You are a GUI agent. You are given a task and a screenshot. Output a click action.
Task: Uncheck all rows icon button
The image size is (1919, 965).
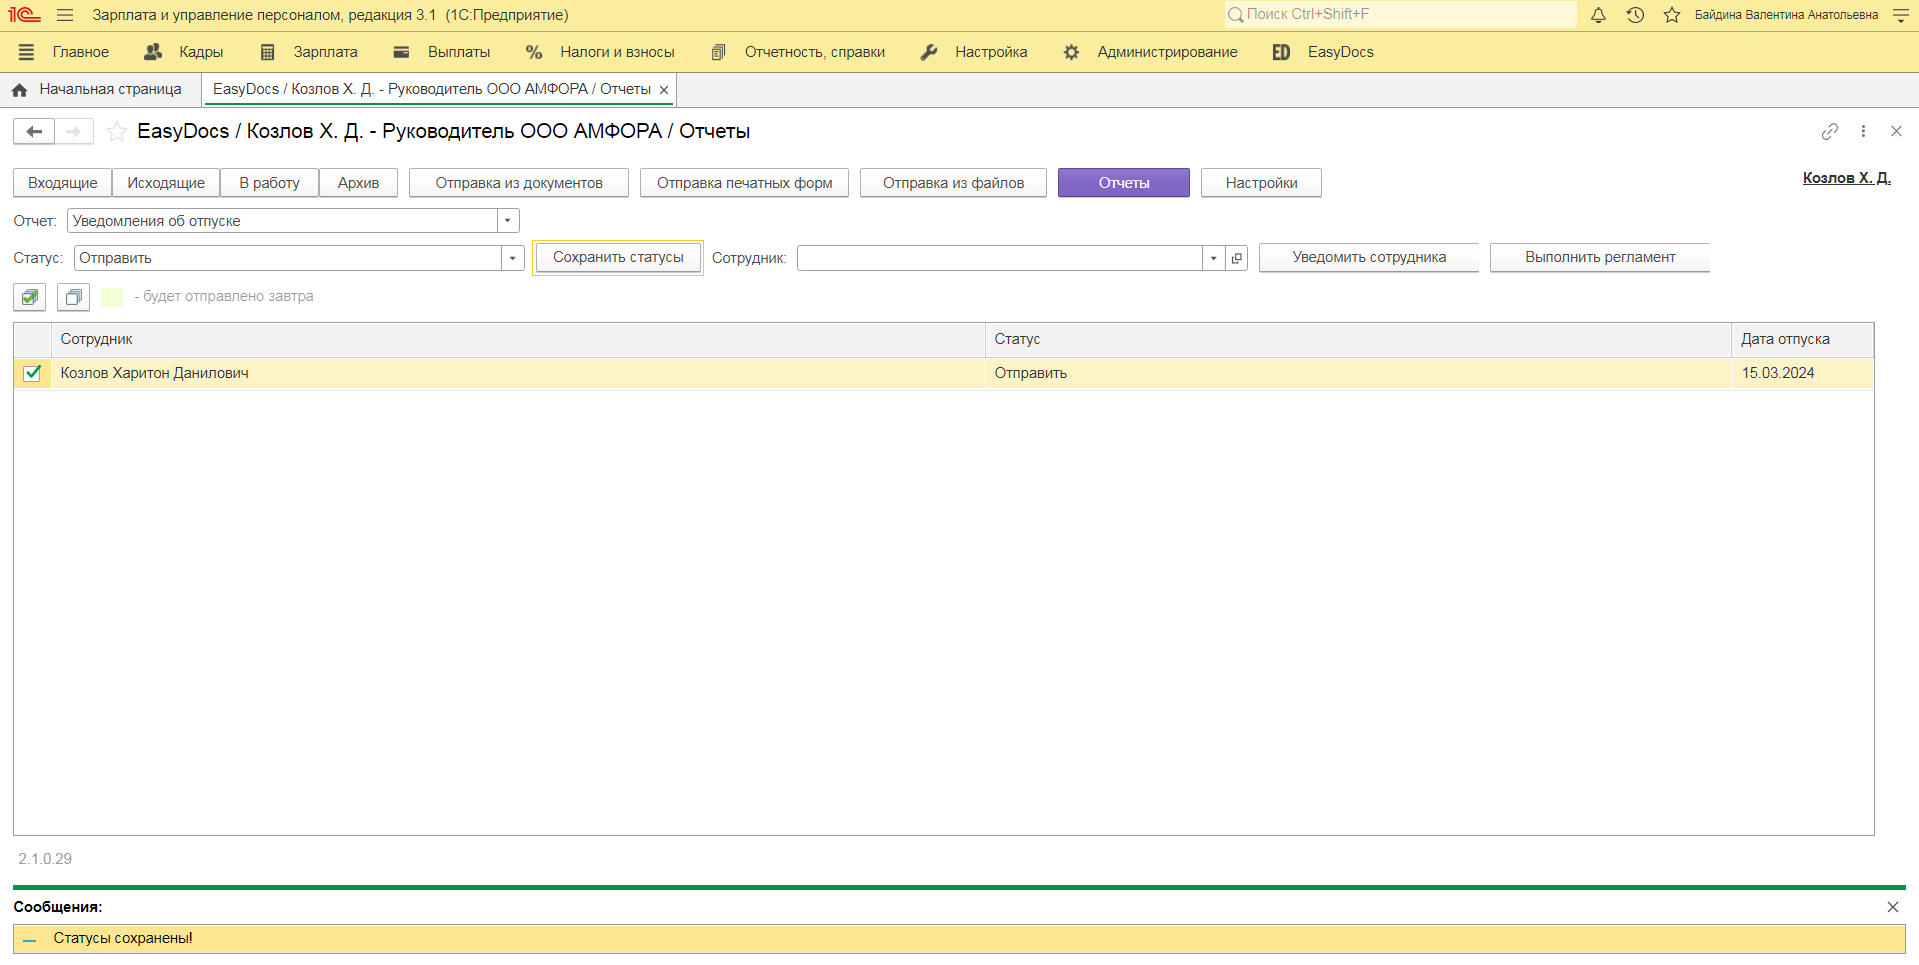coord(73,297)
